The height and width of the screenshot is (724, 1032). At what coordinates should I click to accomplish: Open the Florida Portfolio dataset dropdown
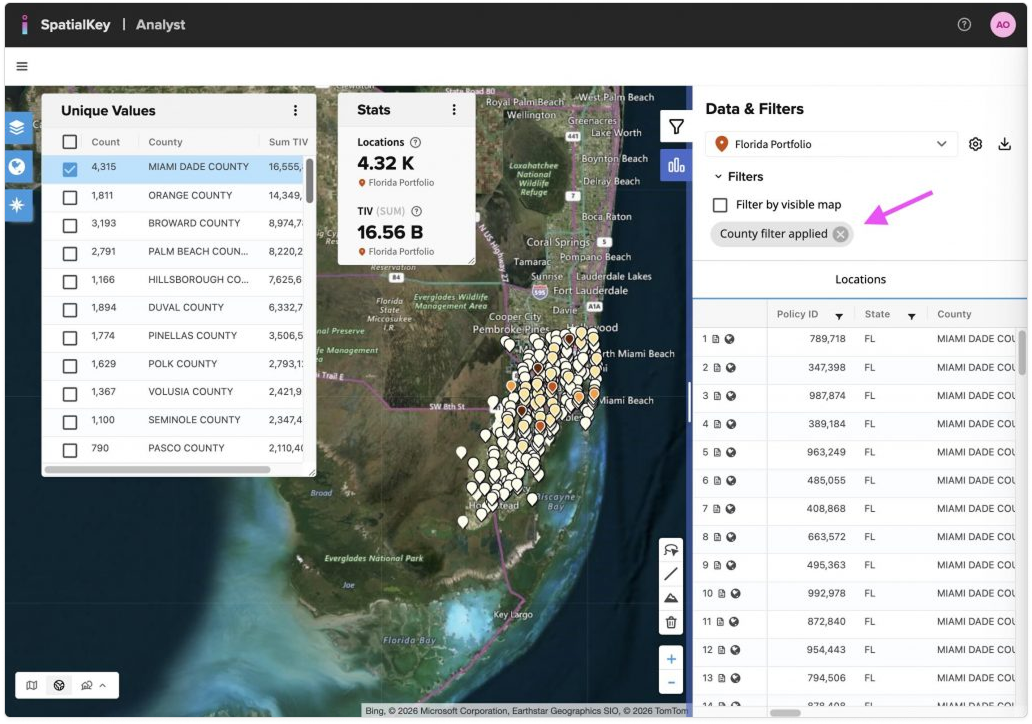[830, 144]
